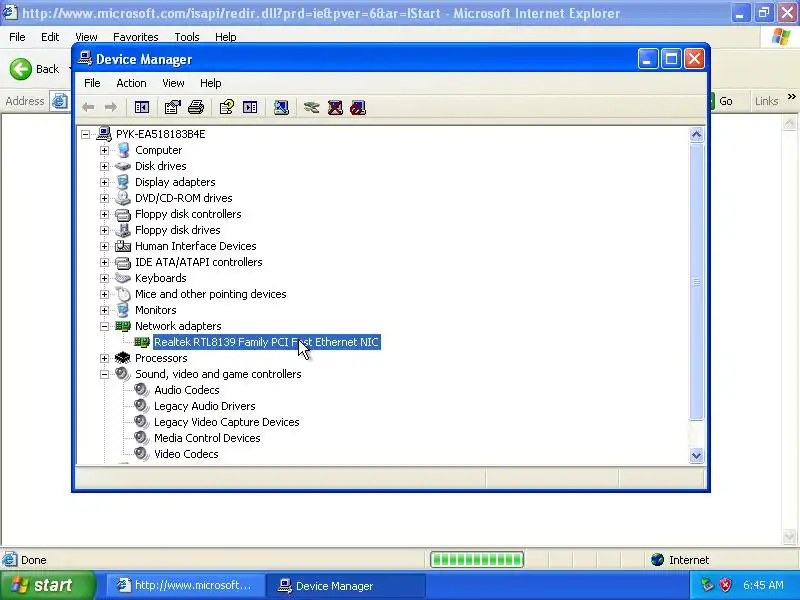Collapse Sound, video and game controllers node
The height and width of the screenshot is (600, 800).
[105, 374]
